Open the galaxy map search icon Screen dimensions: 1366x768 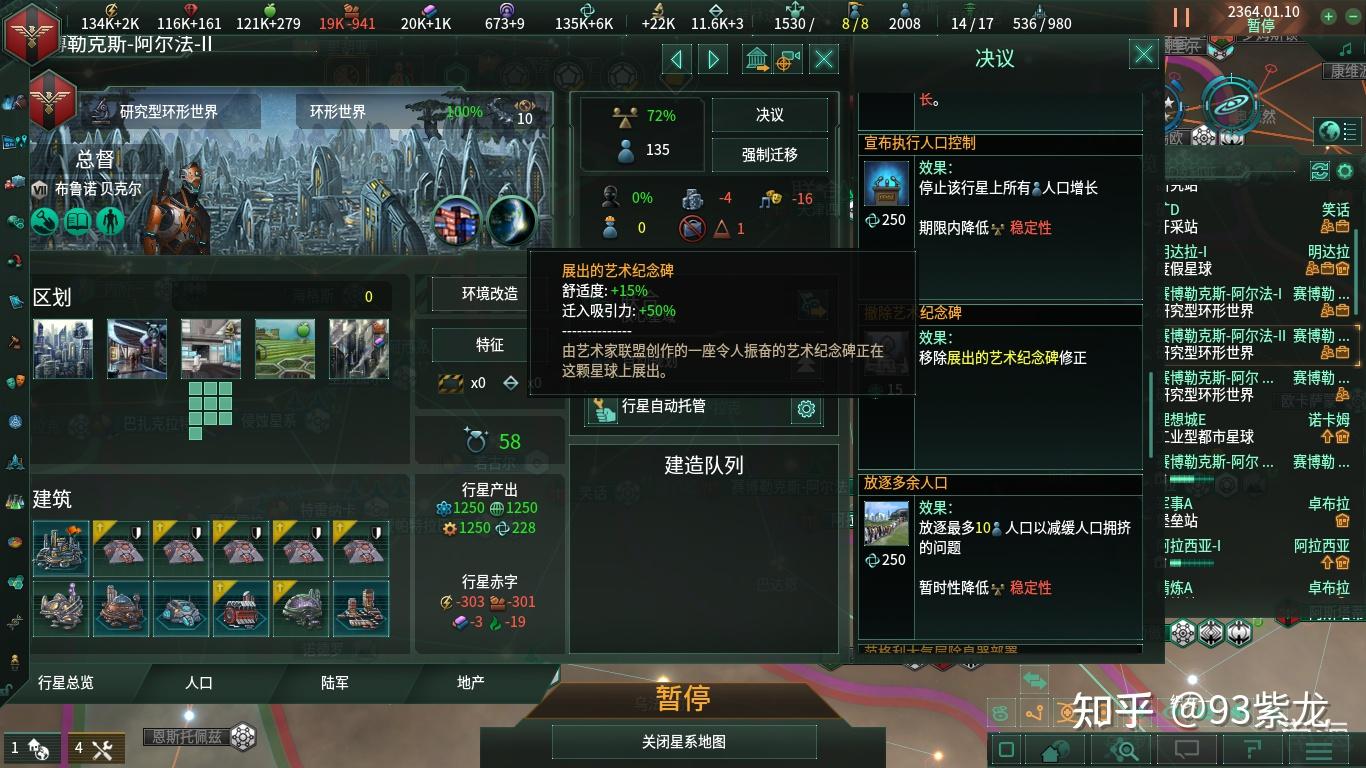click(x=1126, y=749)
